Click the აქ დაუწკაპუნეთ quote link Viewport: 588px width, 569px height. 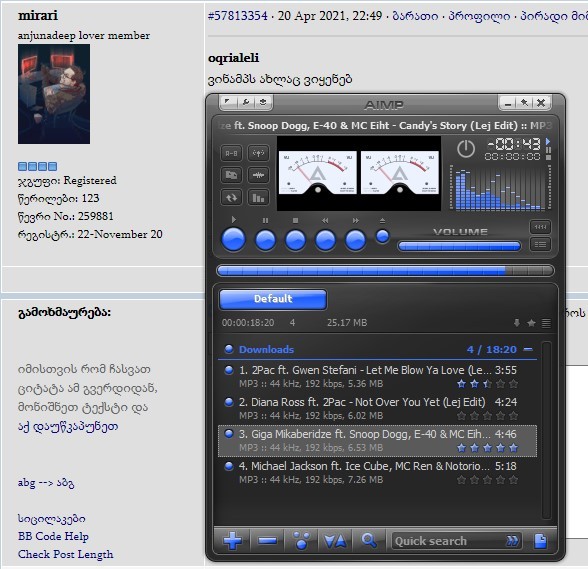(68, 426)
